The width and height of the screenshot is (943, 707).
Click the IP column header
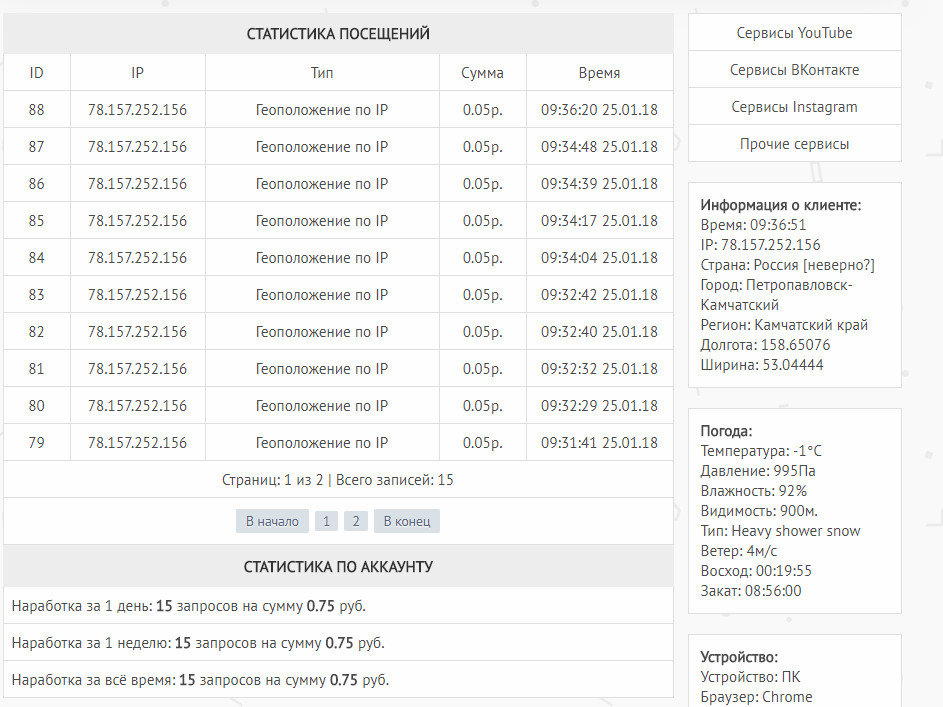[x=138, y=73]
